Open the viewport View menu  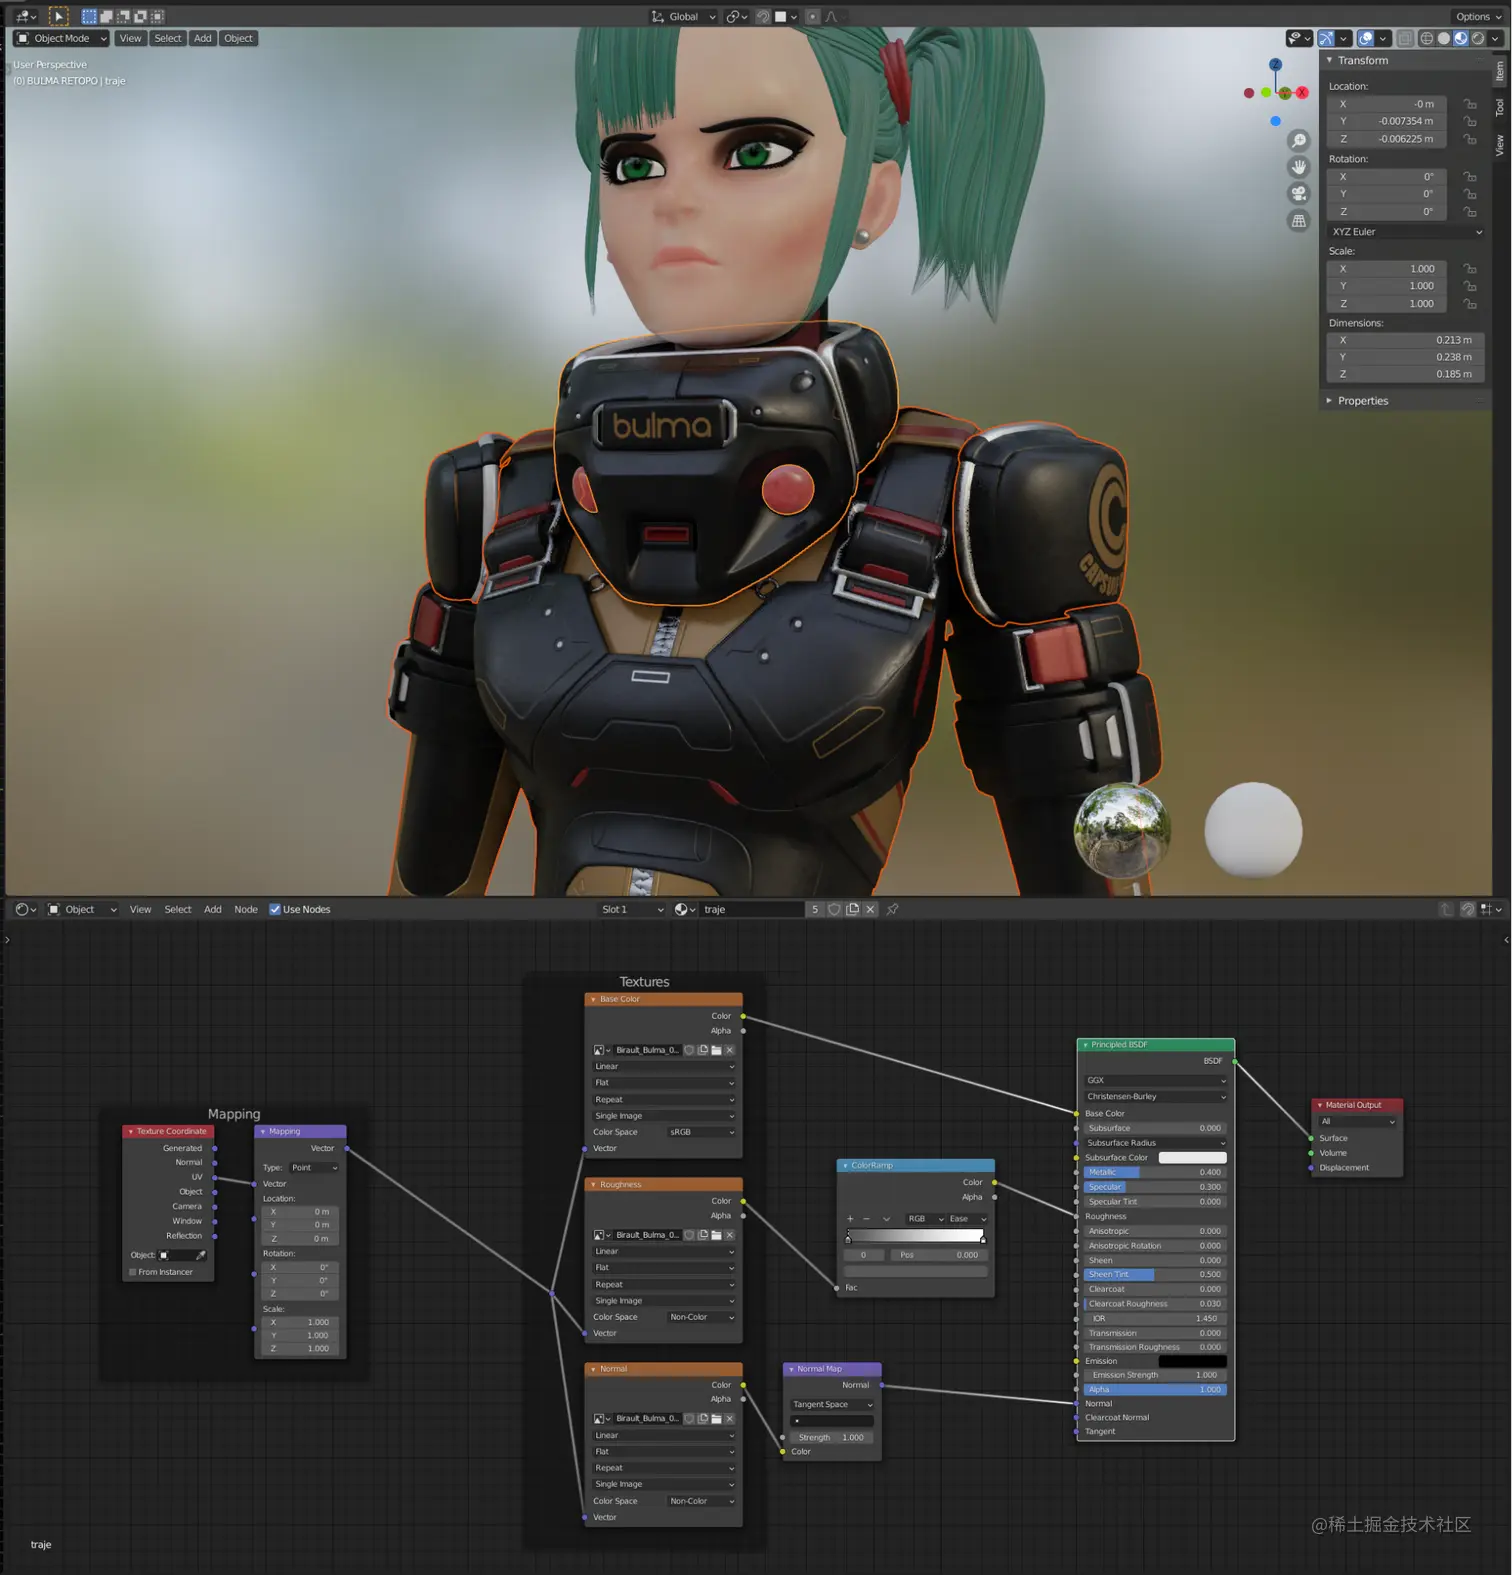click(130, 38)
